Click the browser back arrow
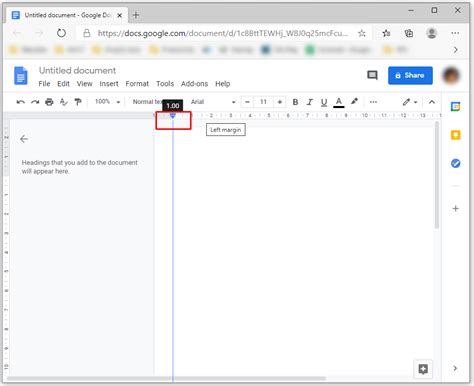Image resolution: width=474 pixels, height=386 pixels. (x=17, y=33)
